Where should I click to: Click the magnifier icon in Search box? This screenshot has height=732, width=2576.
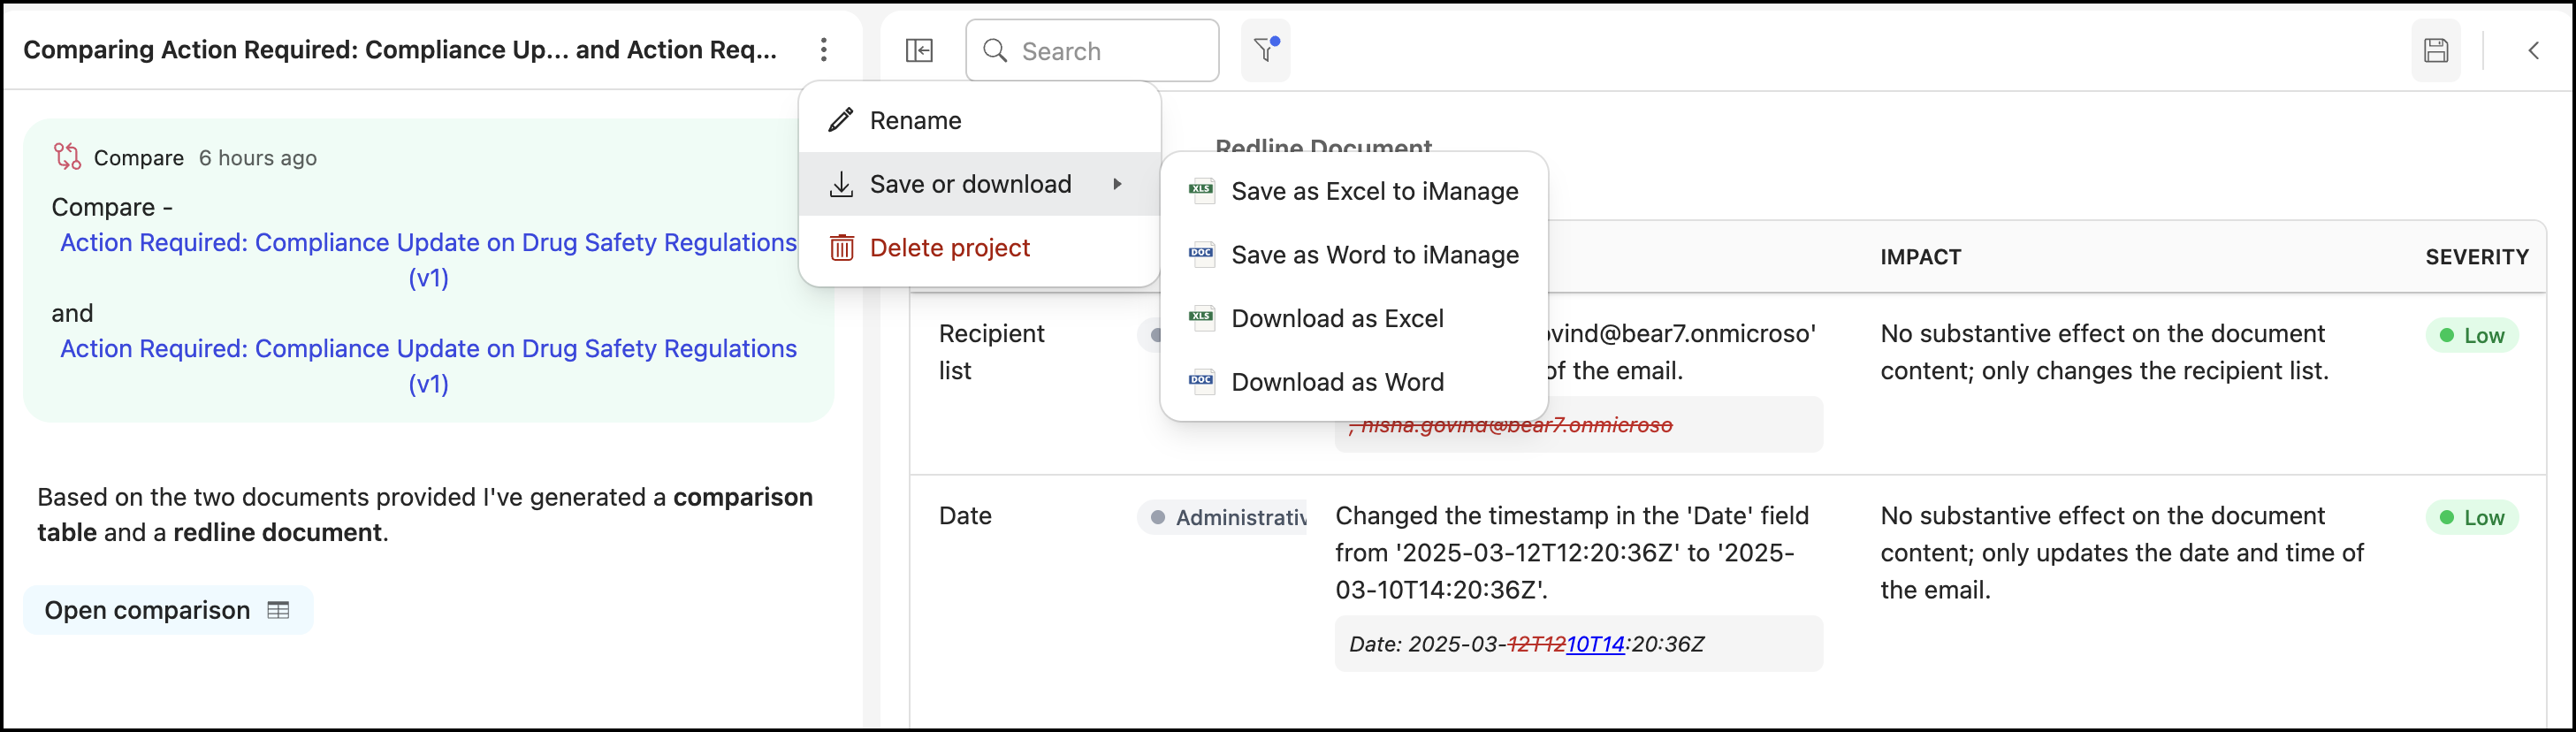(994, 50)
